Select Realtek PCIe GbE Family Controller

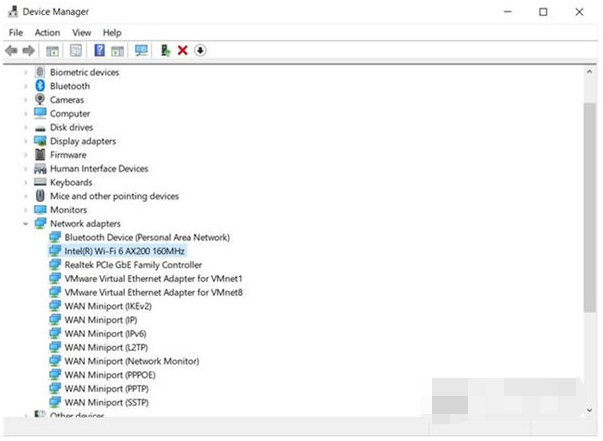coord(132,265)
